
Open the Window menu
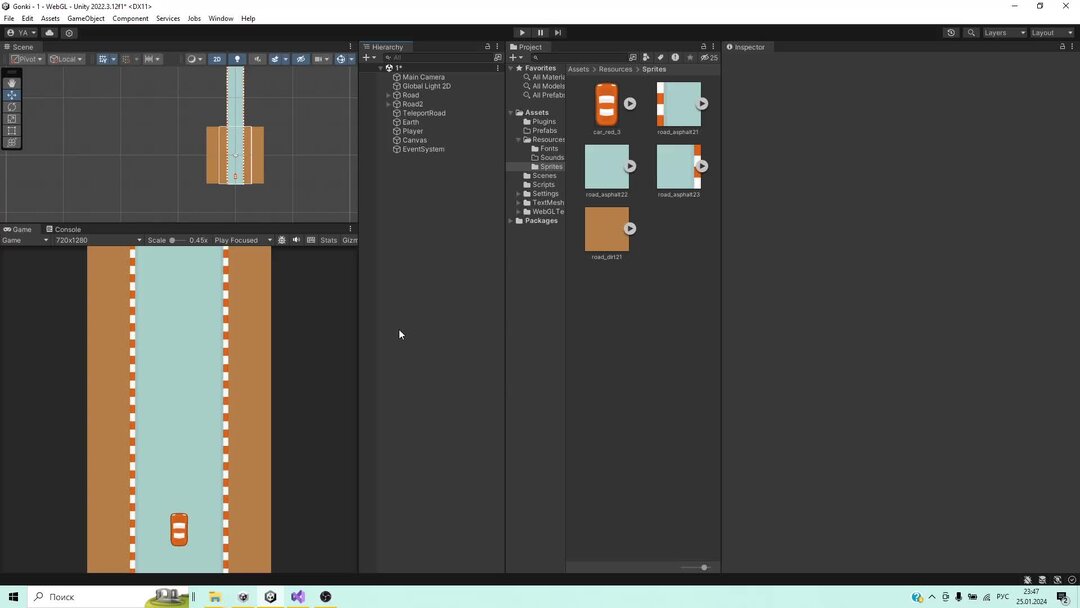[x=220, y=19]
